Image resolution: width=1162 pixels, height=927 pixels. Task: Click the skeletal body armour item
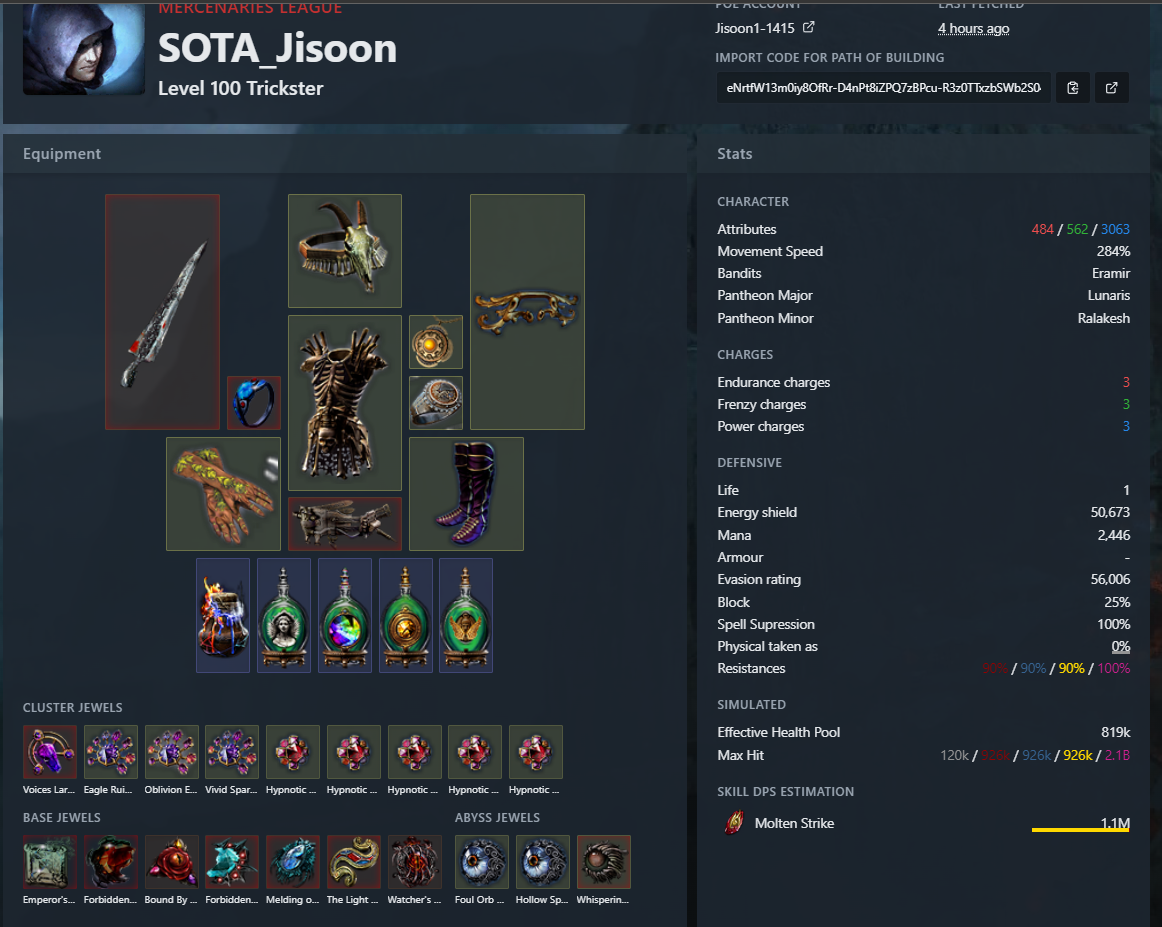pyautogui.click(x=345, y=403)
